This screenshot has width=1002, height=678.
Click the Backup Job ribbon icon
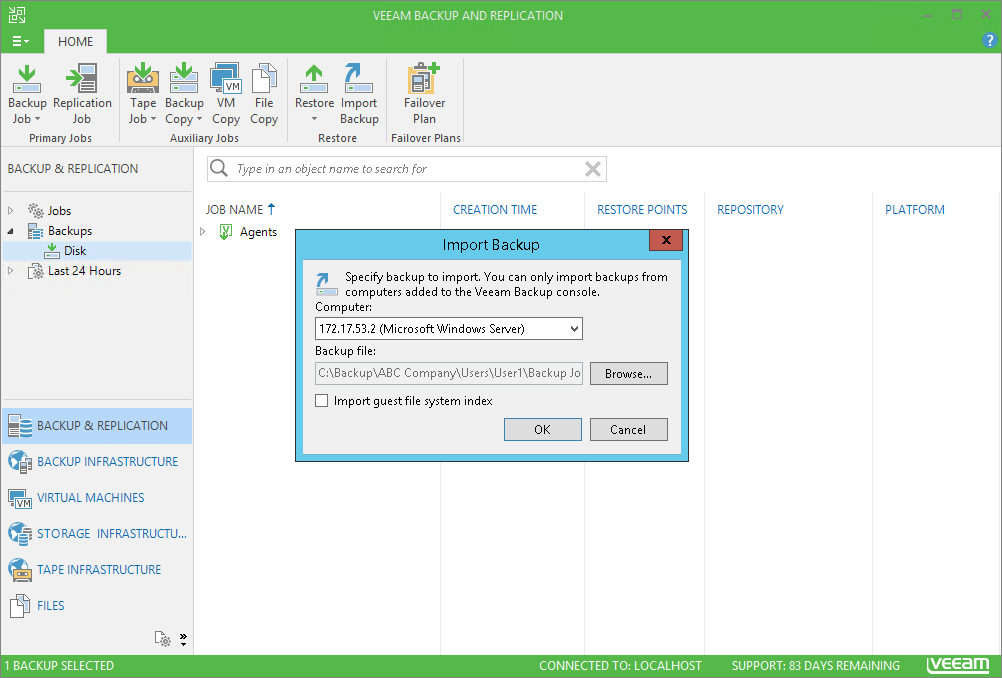point(27,79)
